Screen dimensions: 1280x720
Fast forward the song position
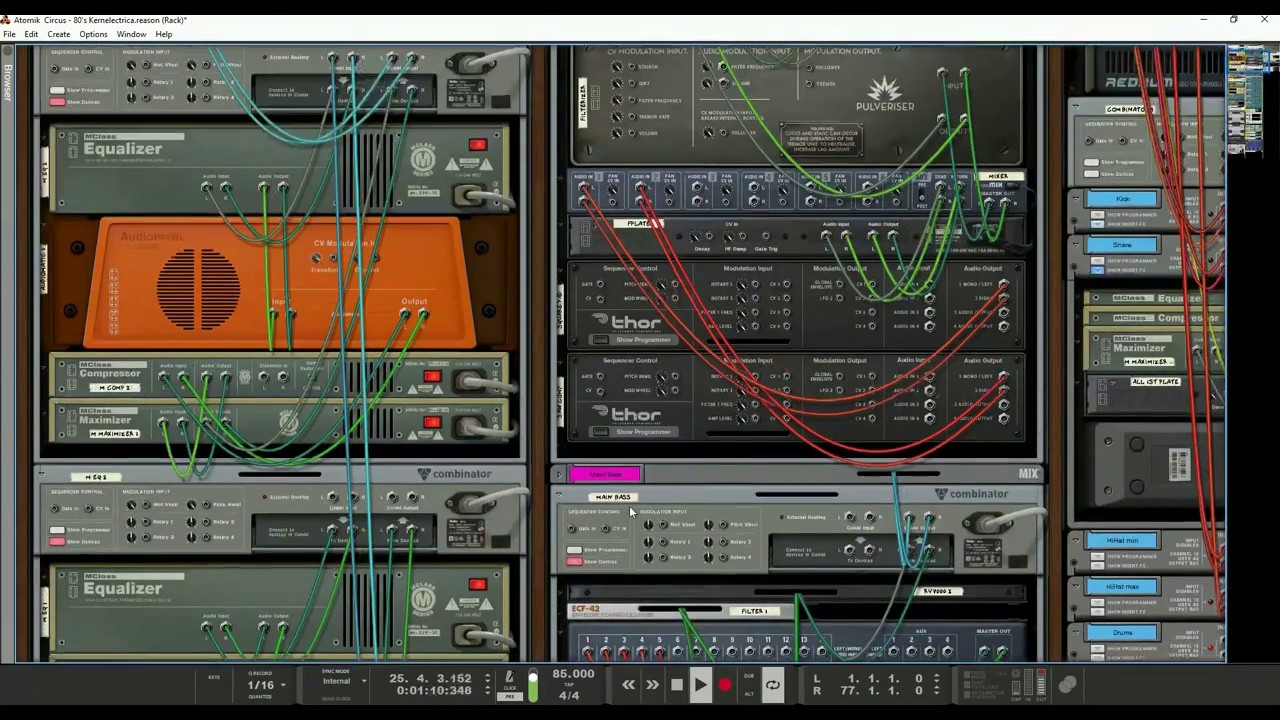652,685
